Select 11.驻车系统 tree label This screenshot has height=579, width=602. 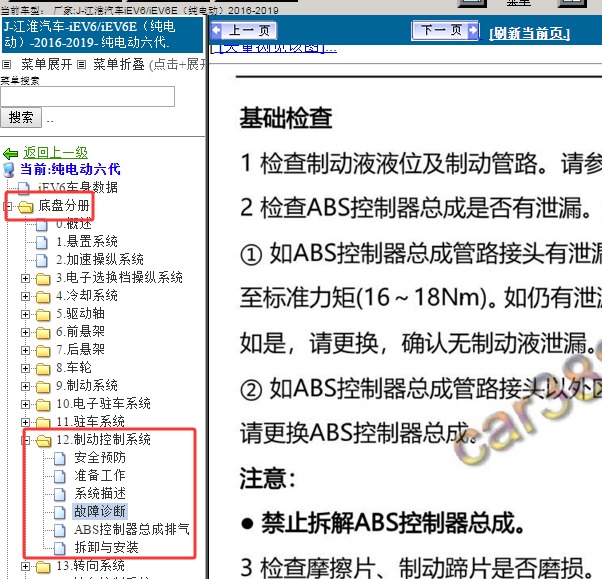pos(90,422)
